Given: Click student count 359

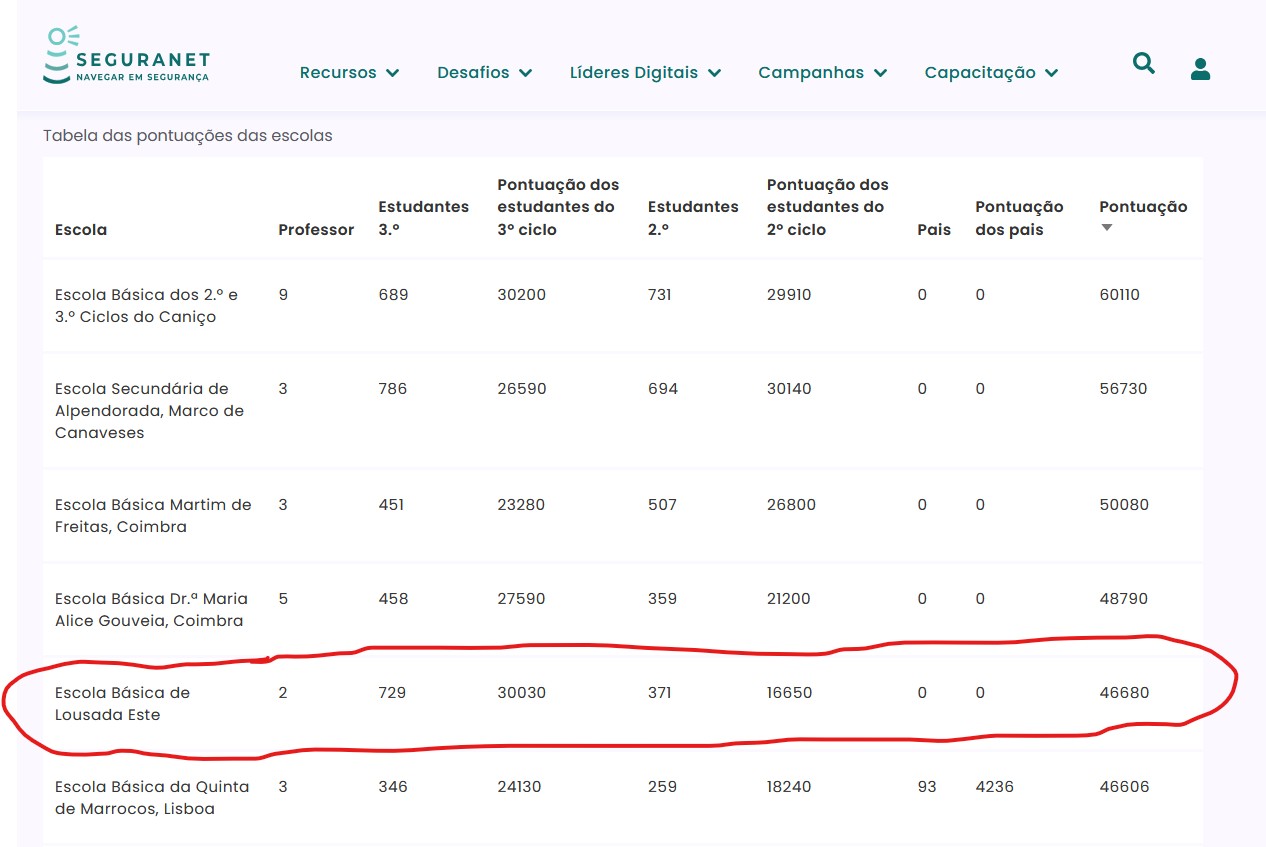Looking at the screenshot, I should pos(662,599).
